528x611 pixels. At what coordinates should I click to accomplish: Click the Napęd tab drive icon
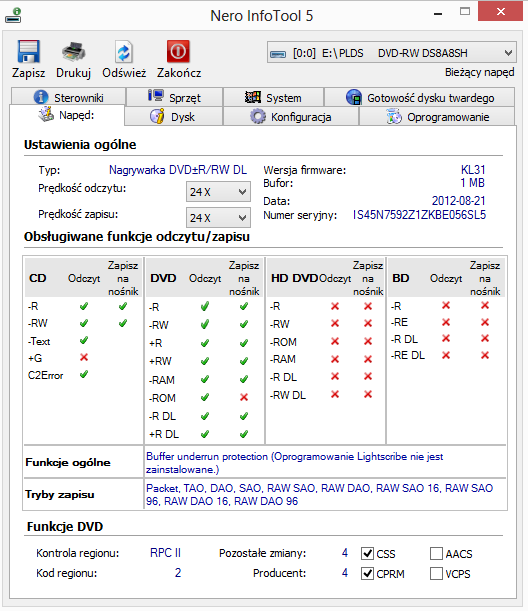point(46,114)
